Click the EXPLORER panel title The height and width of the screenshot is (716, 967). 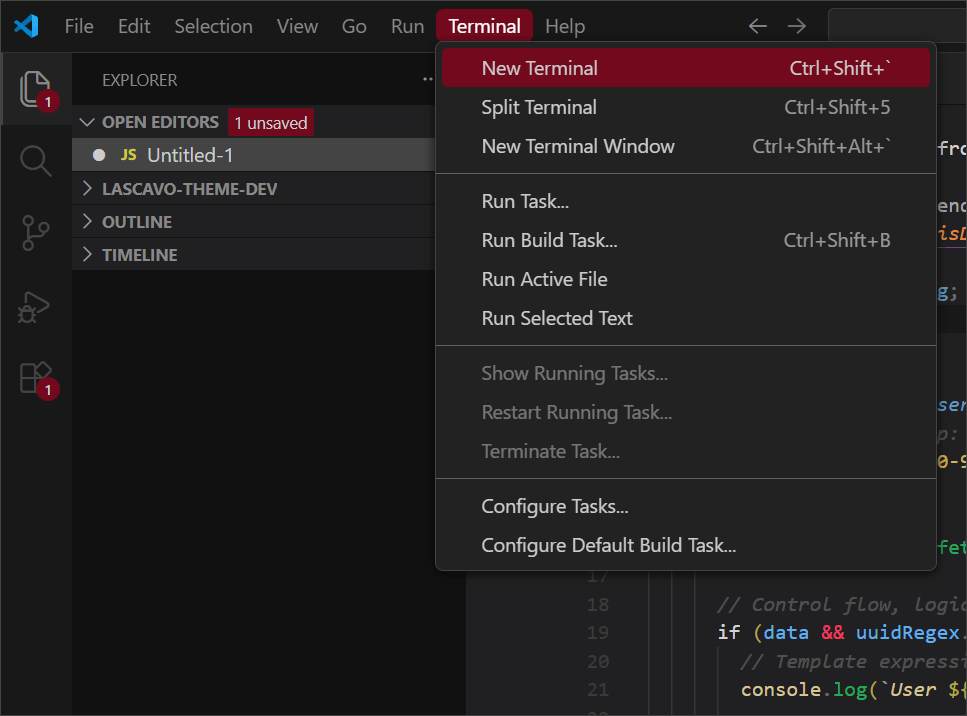pyautogui.click(x=139, y=80)
